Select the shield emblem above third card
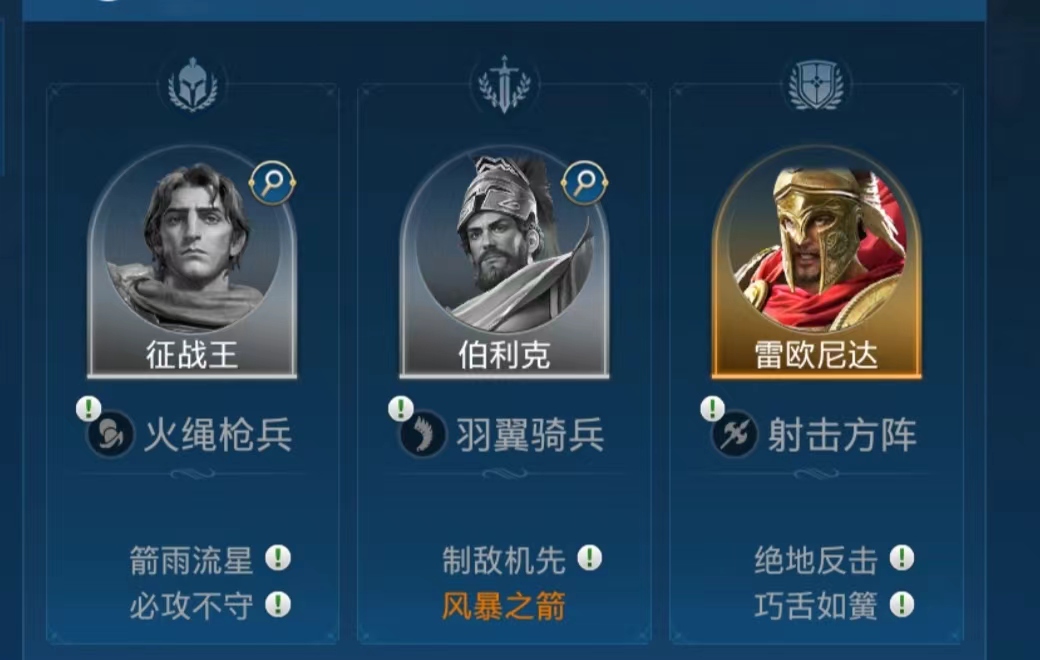The width and height of the screenshot is (1040, 660). (x=816, y=85)
